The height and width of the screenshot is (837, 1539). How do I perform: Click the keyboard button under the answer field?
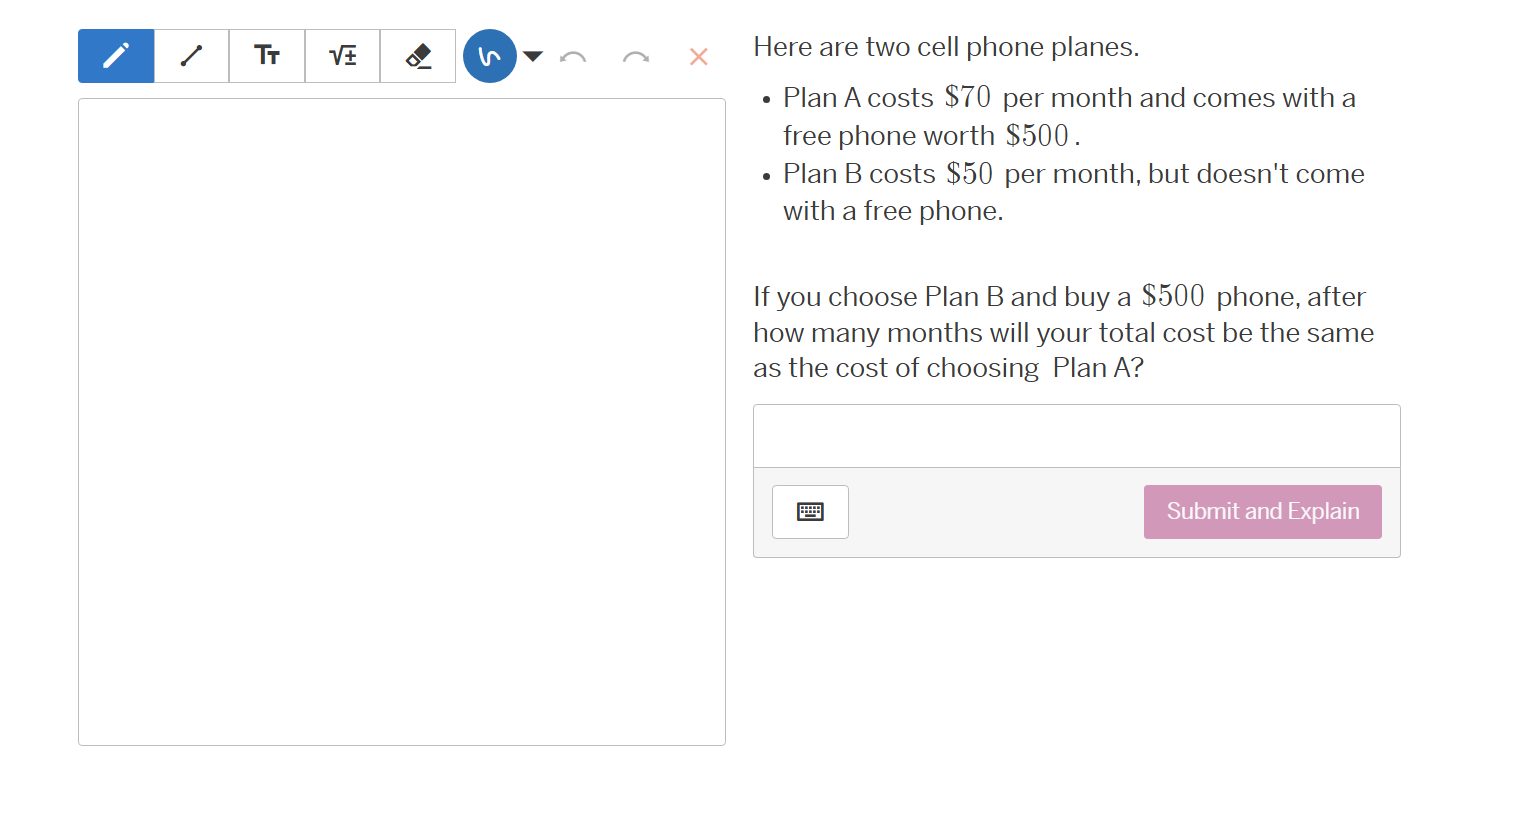[x=810, y=511]
